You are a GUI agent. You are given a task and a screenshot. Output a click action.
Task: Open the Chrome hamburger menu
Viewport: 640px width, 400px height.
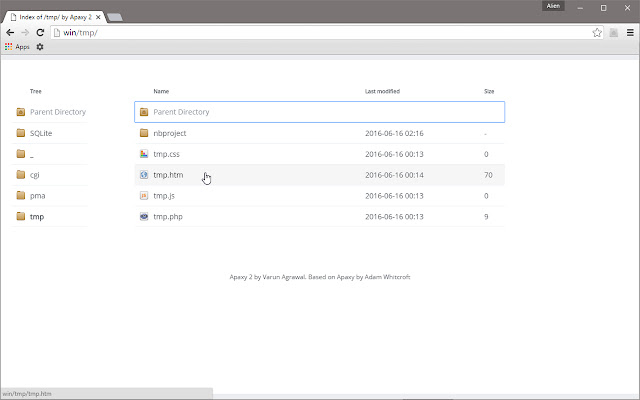point(630,33)
